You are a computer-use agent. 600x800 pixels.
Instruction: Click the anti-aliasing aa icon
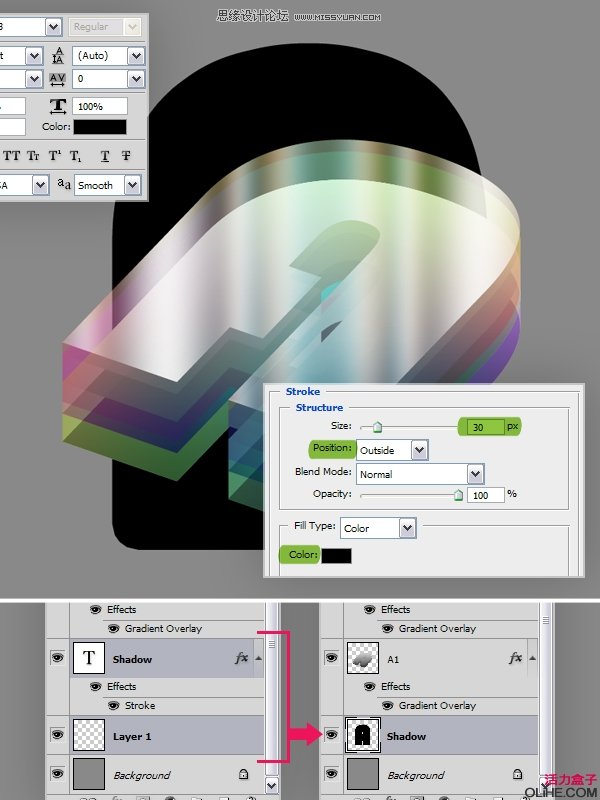64,184
